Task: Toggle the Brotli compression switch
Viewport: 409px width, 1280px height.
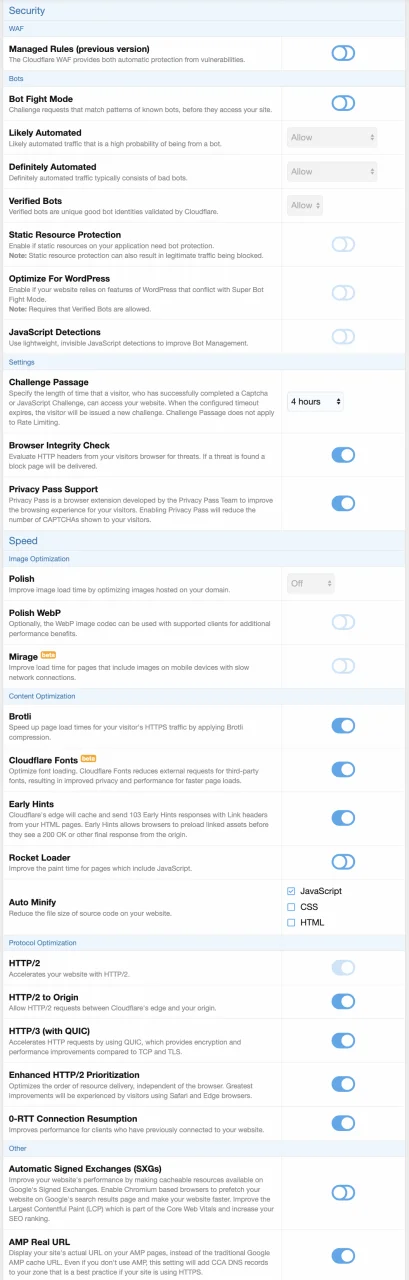Action: coord(343,725)
